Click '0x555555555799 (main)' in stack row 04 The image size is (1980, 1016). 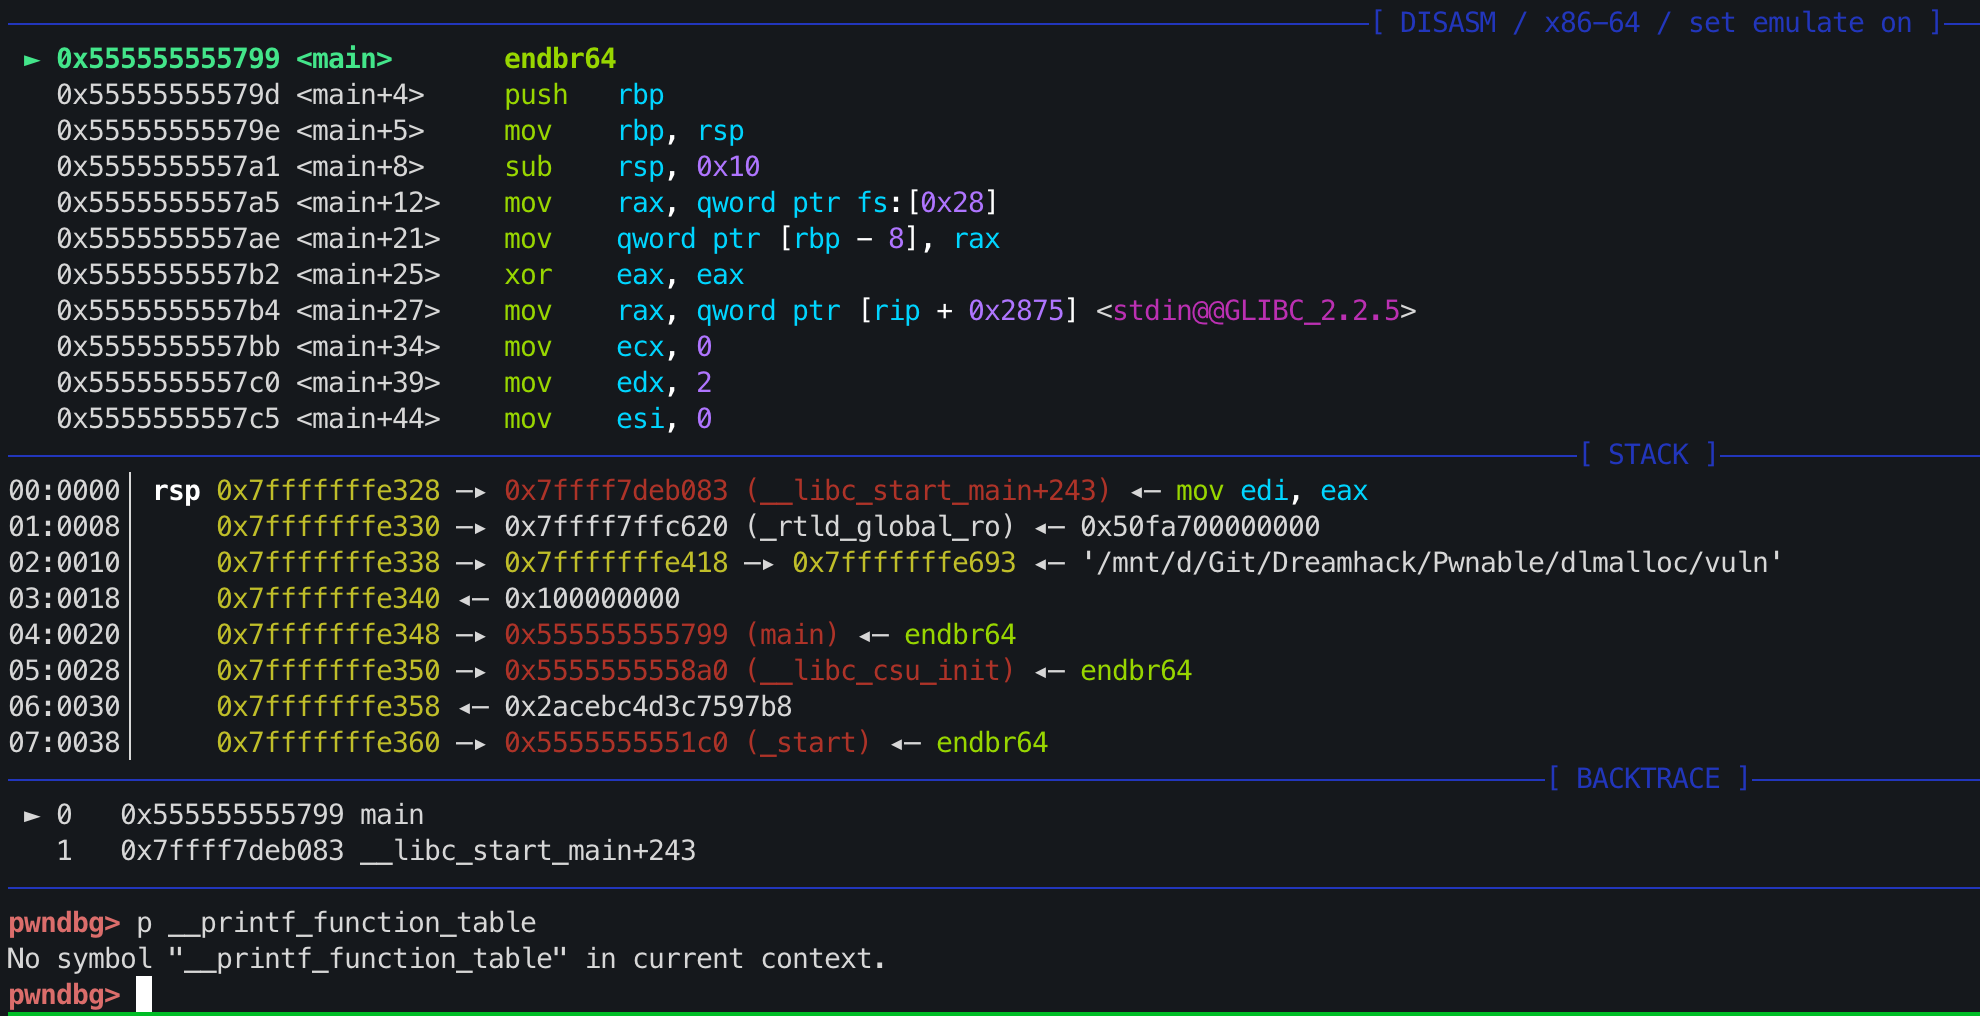(672, 635)
